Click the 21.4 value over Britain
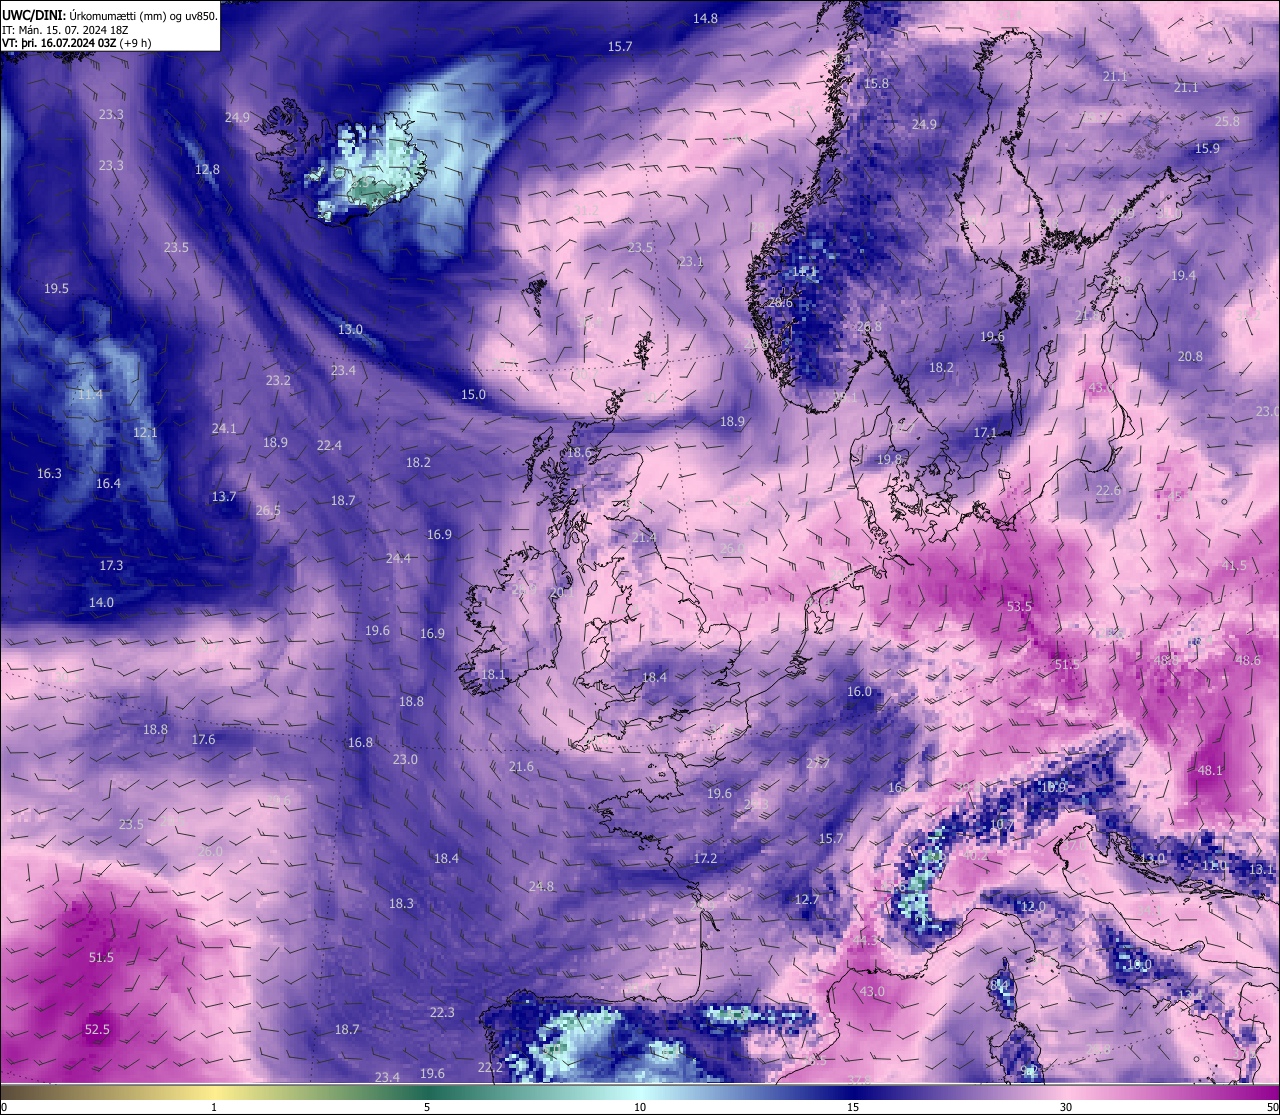The width and height of the screenshot is (1280, 1115). (x=644, y=537)
